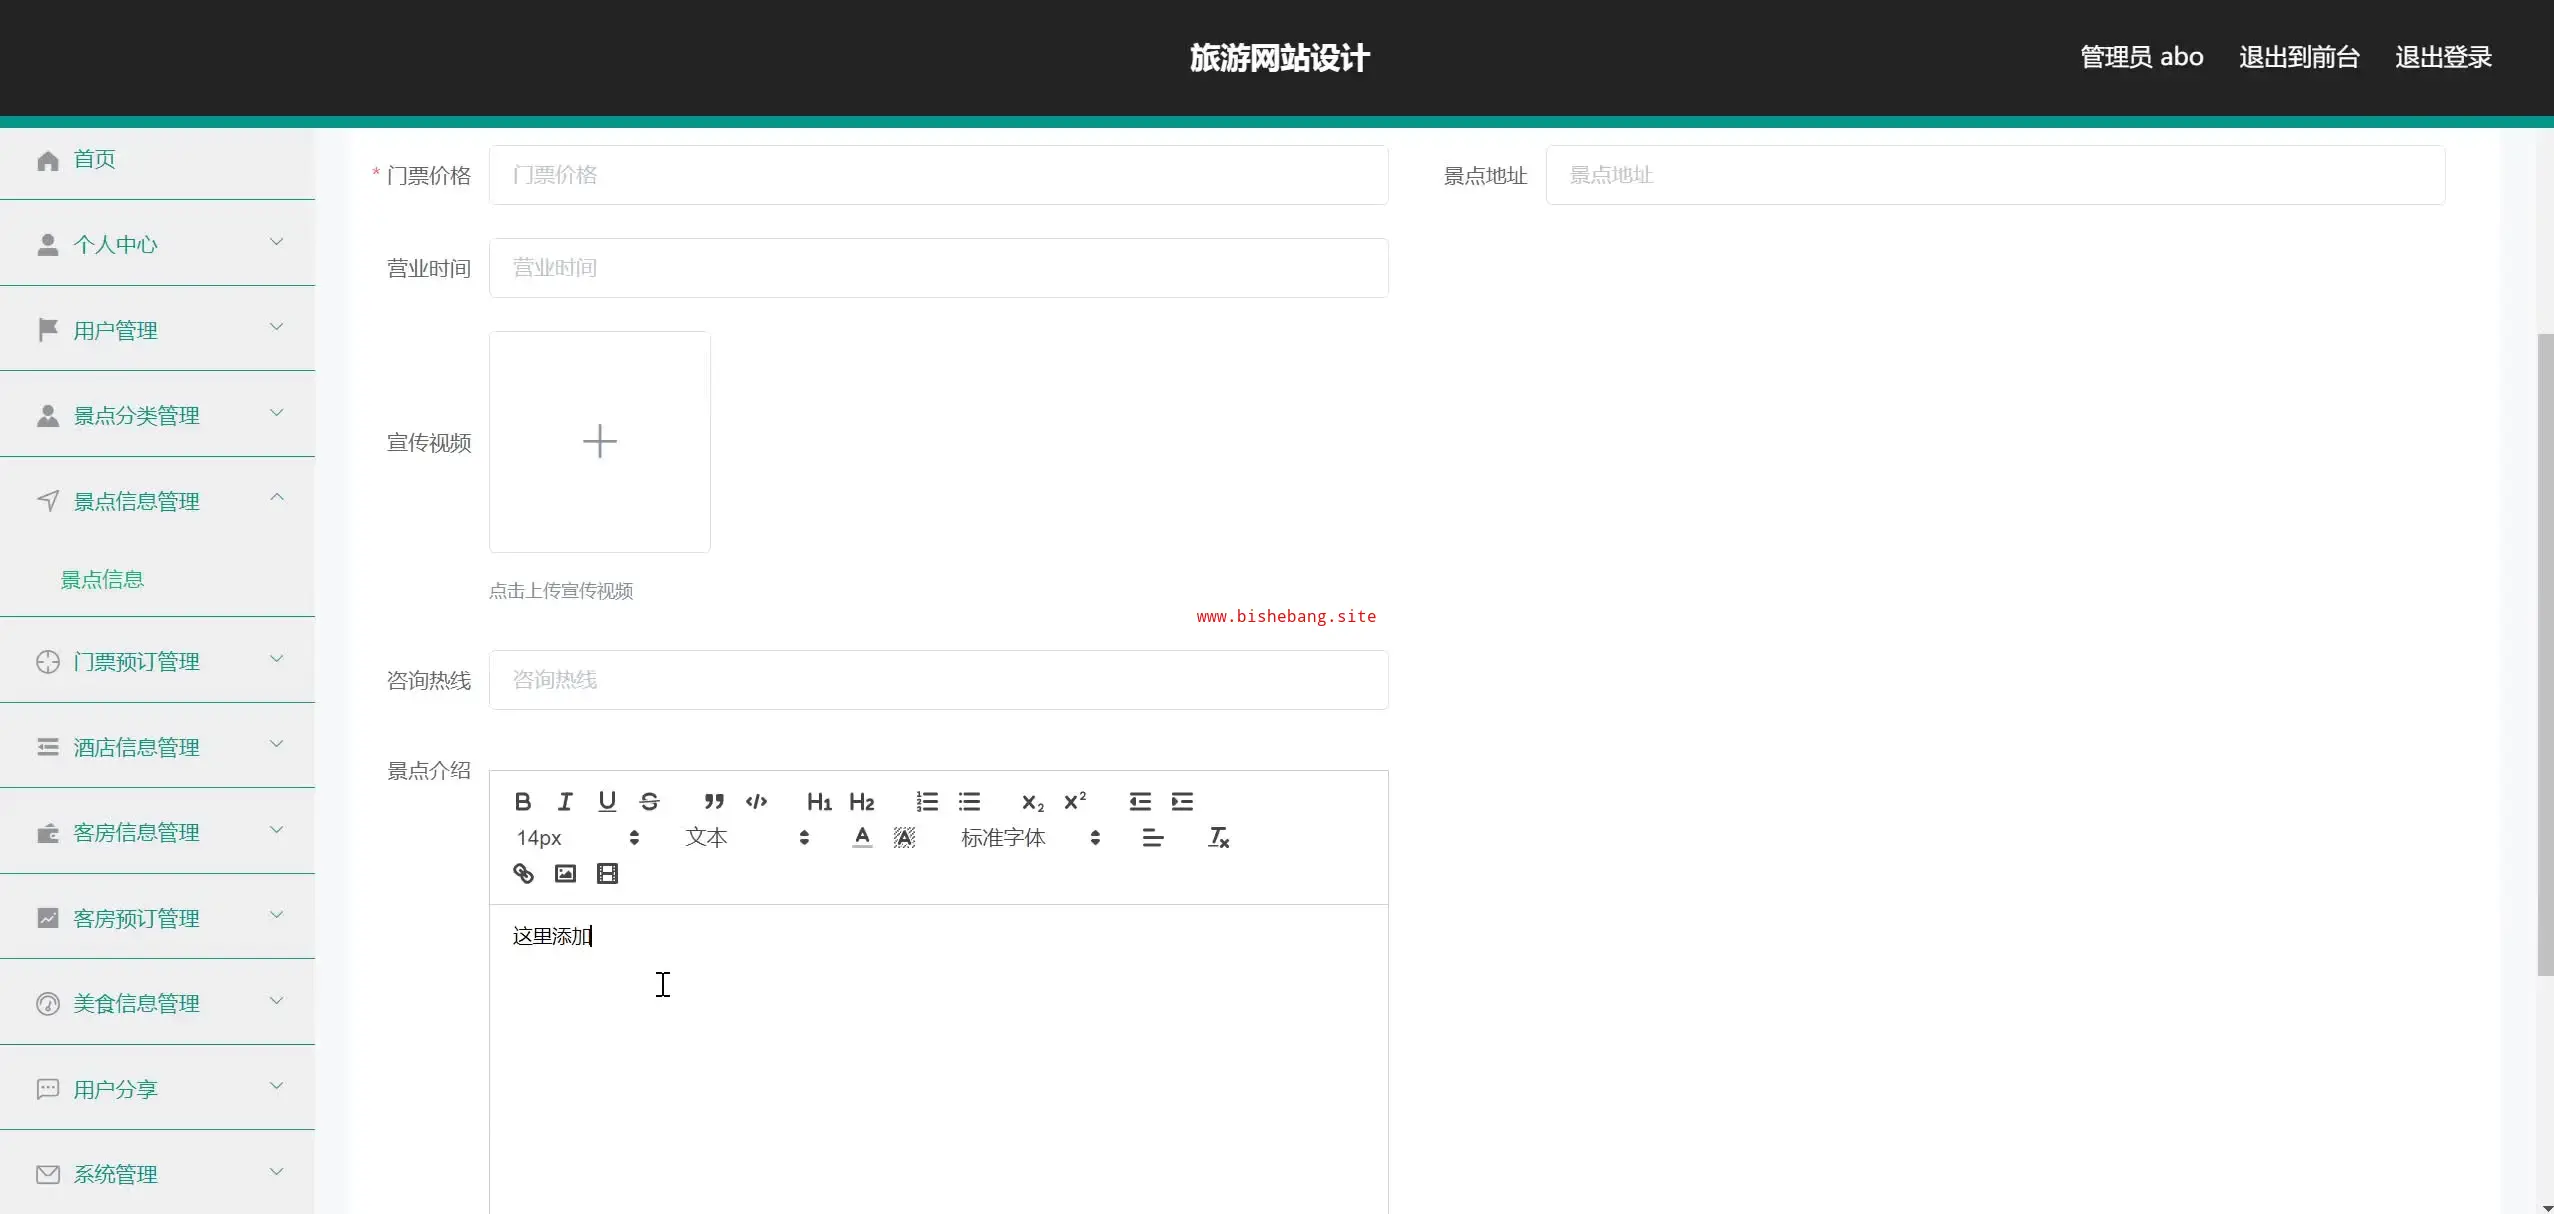Insert a hyperlink in the editor

523,874
